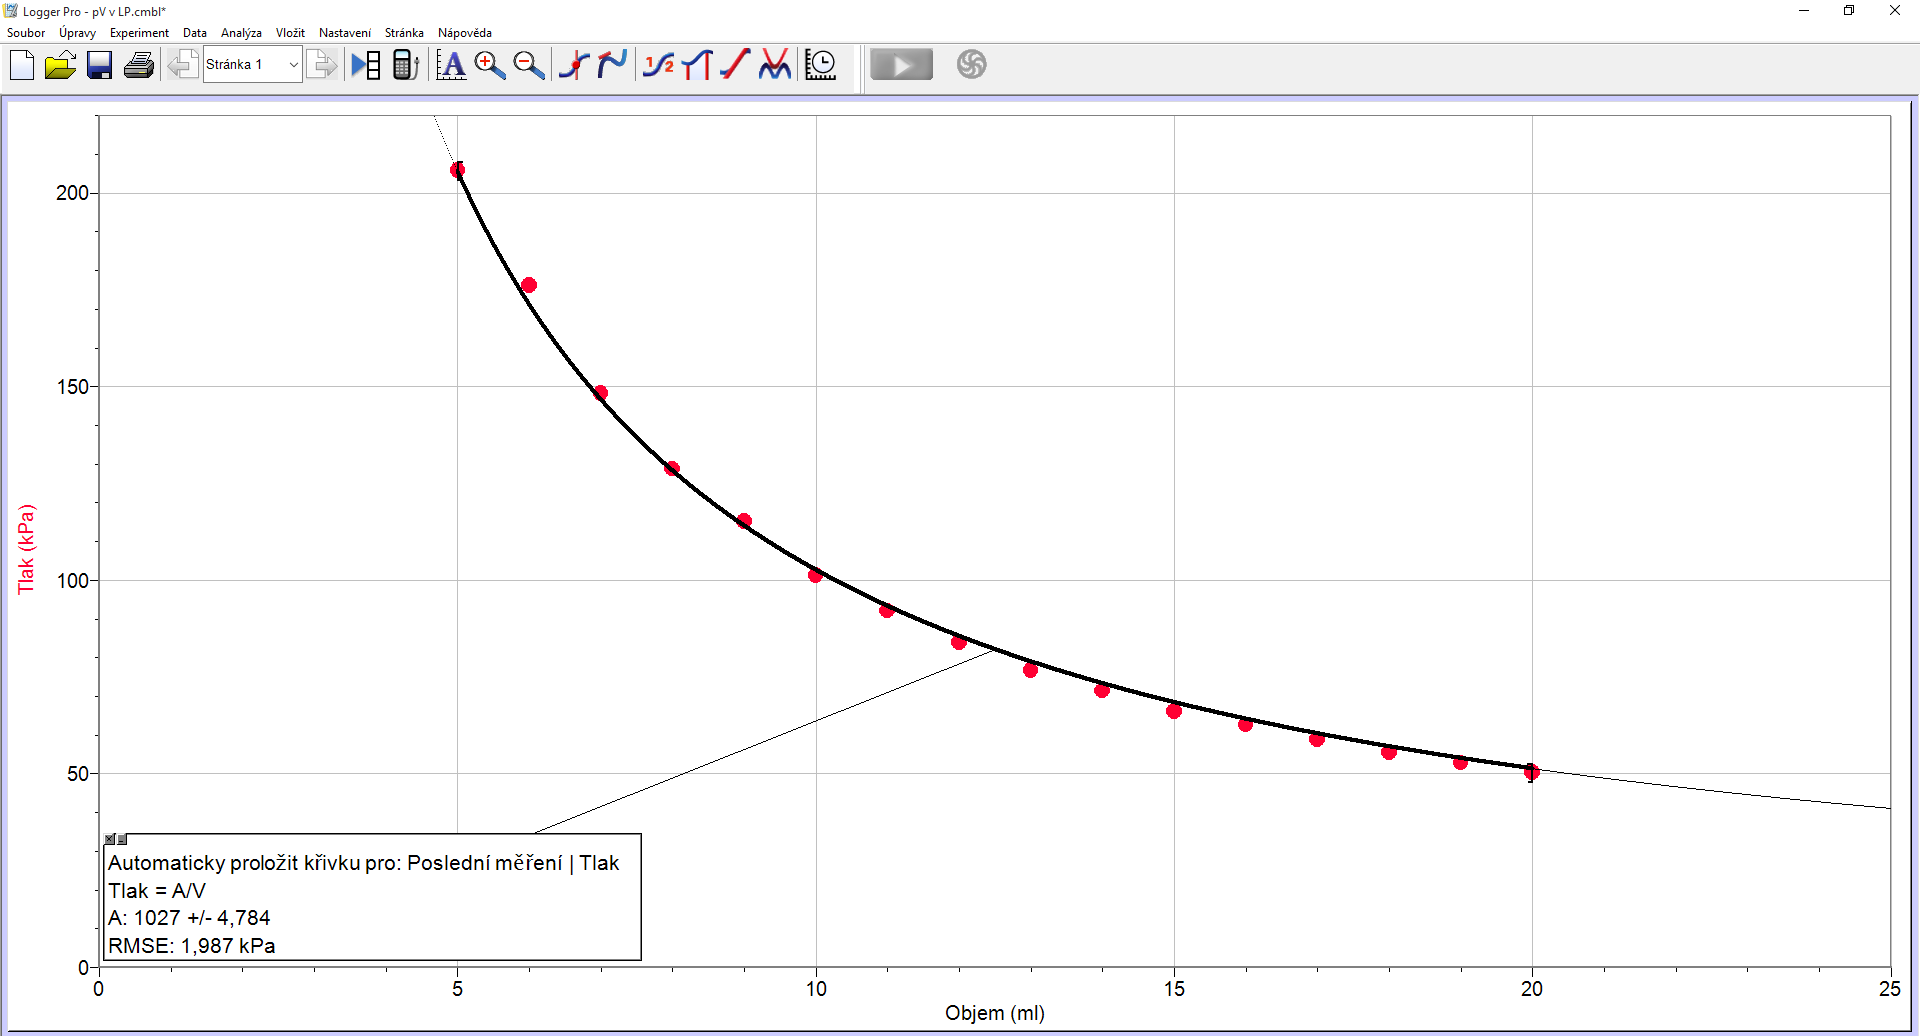Open the Data menu

[x=195, y=33]
